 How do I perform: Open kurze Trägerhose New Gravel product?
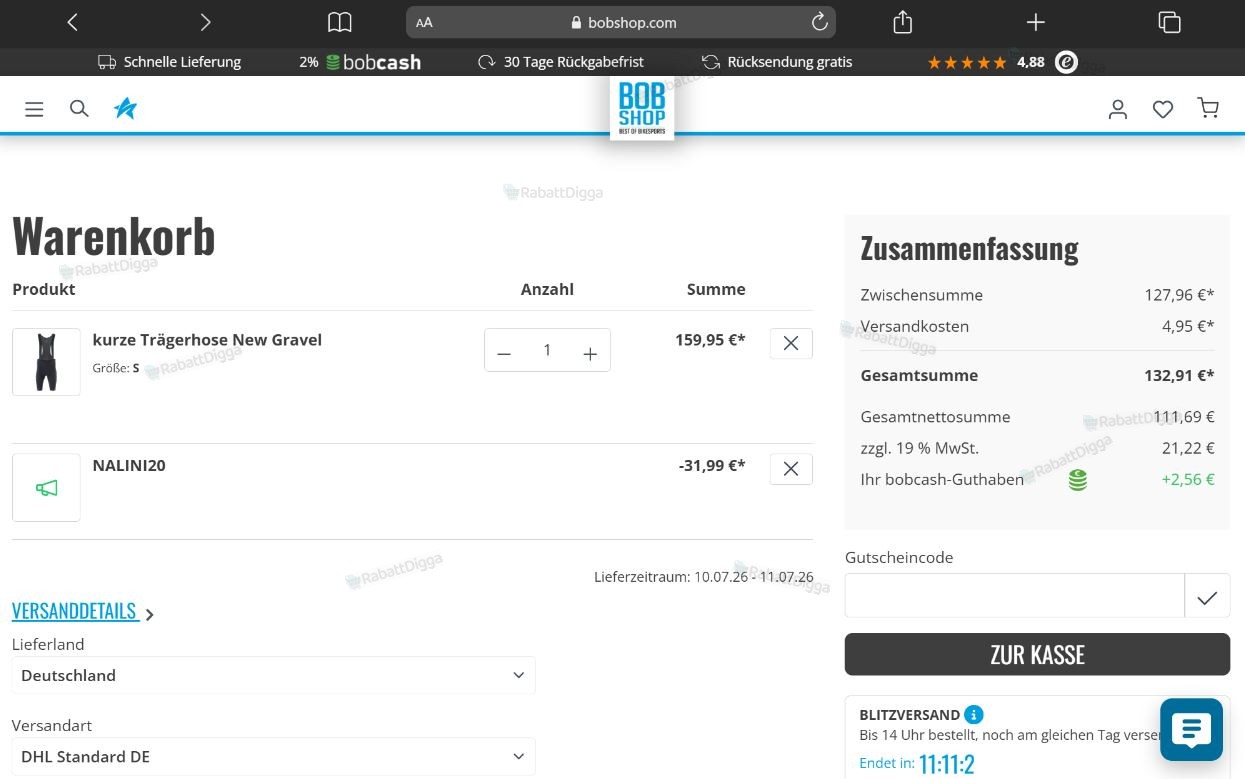207,340
